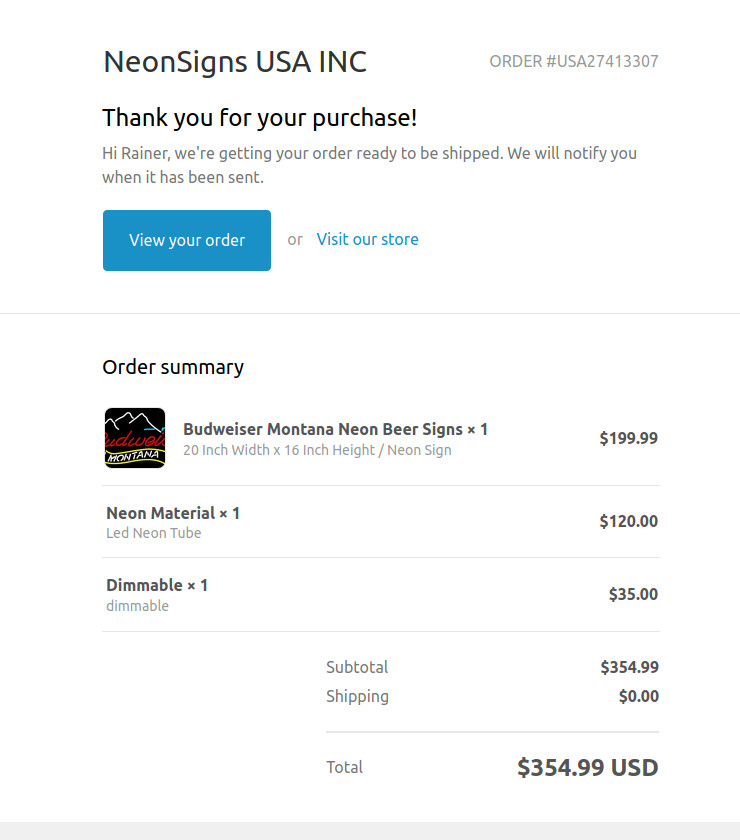Click the Shipping label
This screenshot has width=740, height=840.
tap(357, 696)
